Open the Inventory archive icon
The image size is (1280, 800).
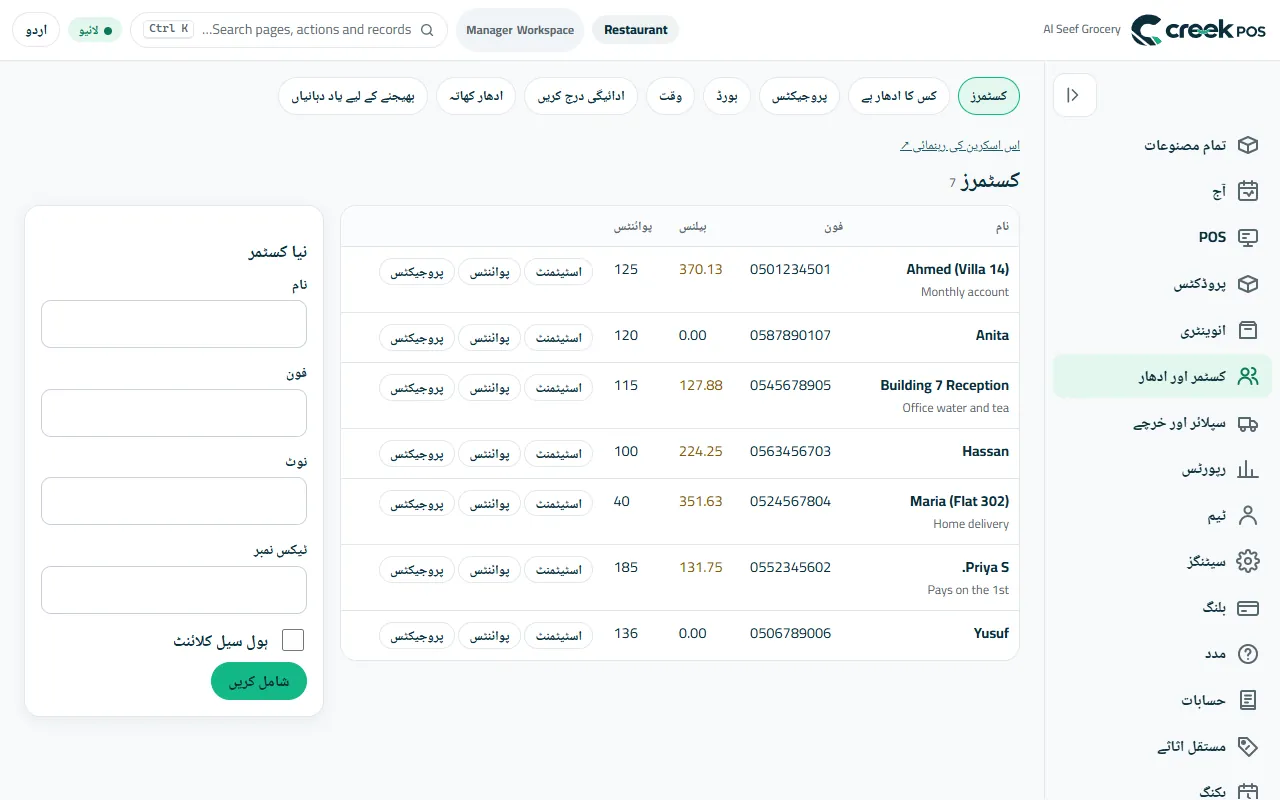tap(1247, 330)
